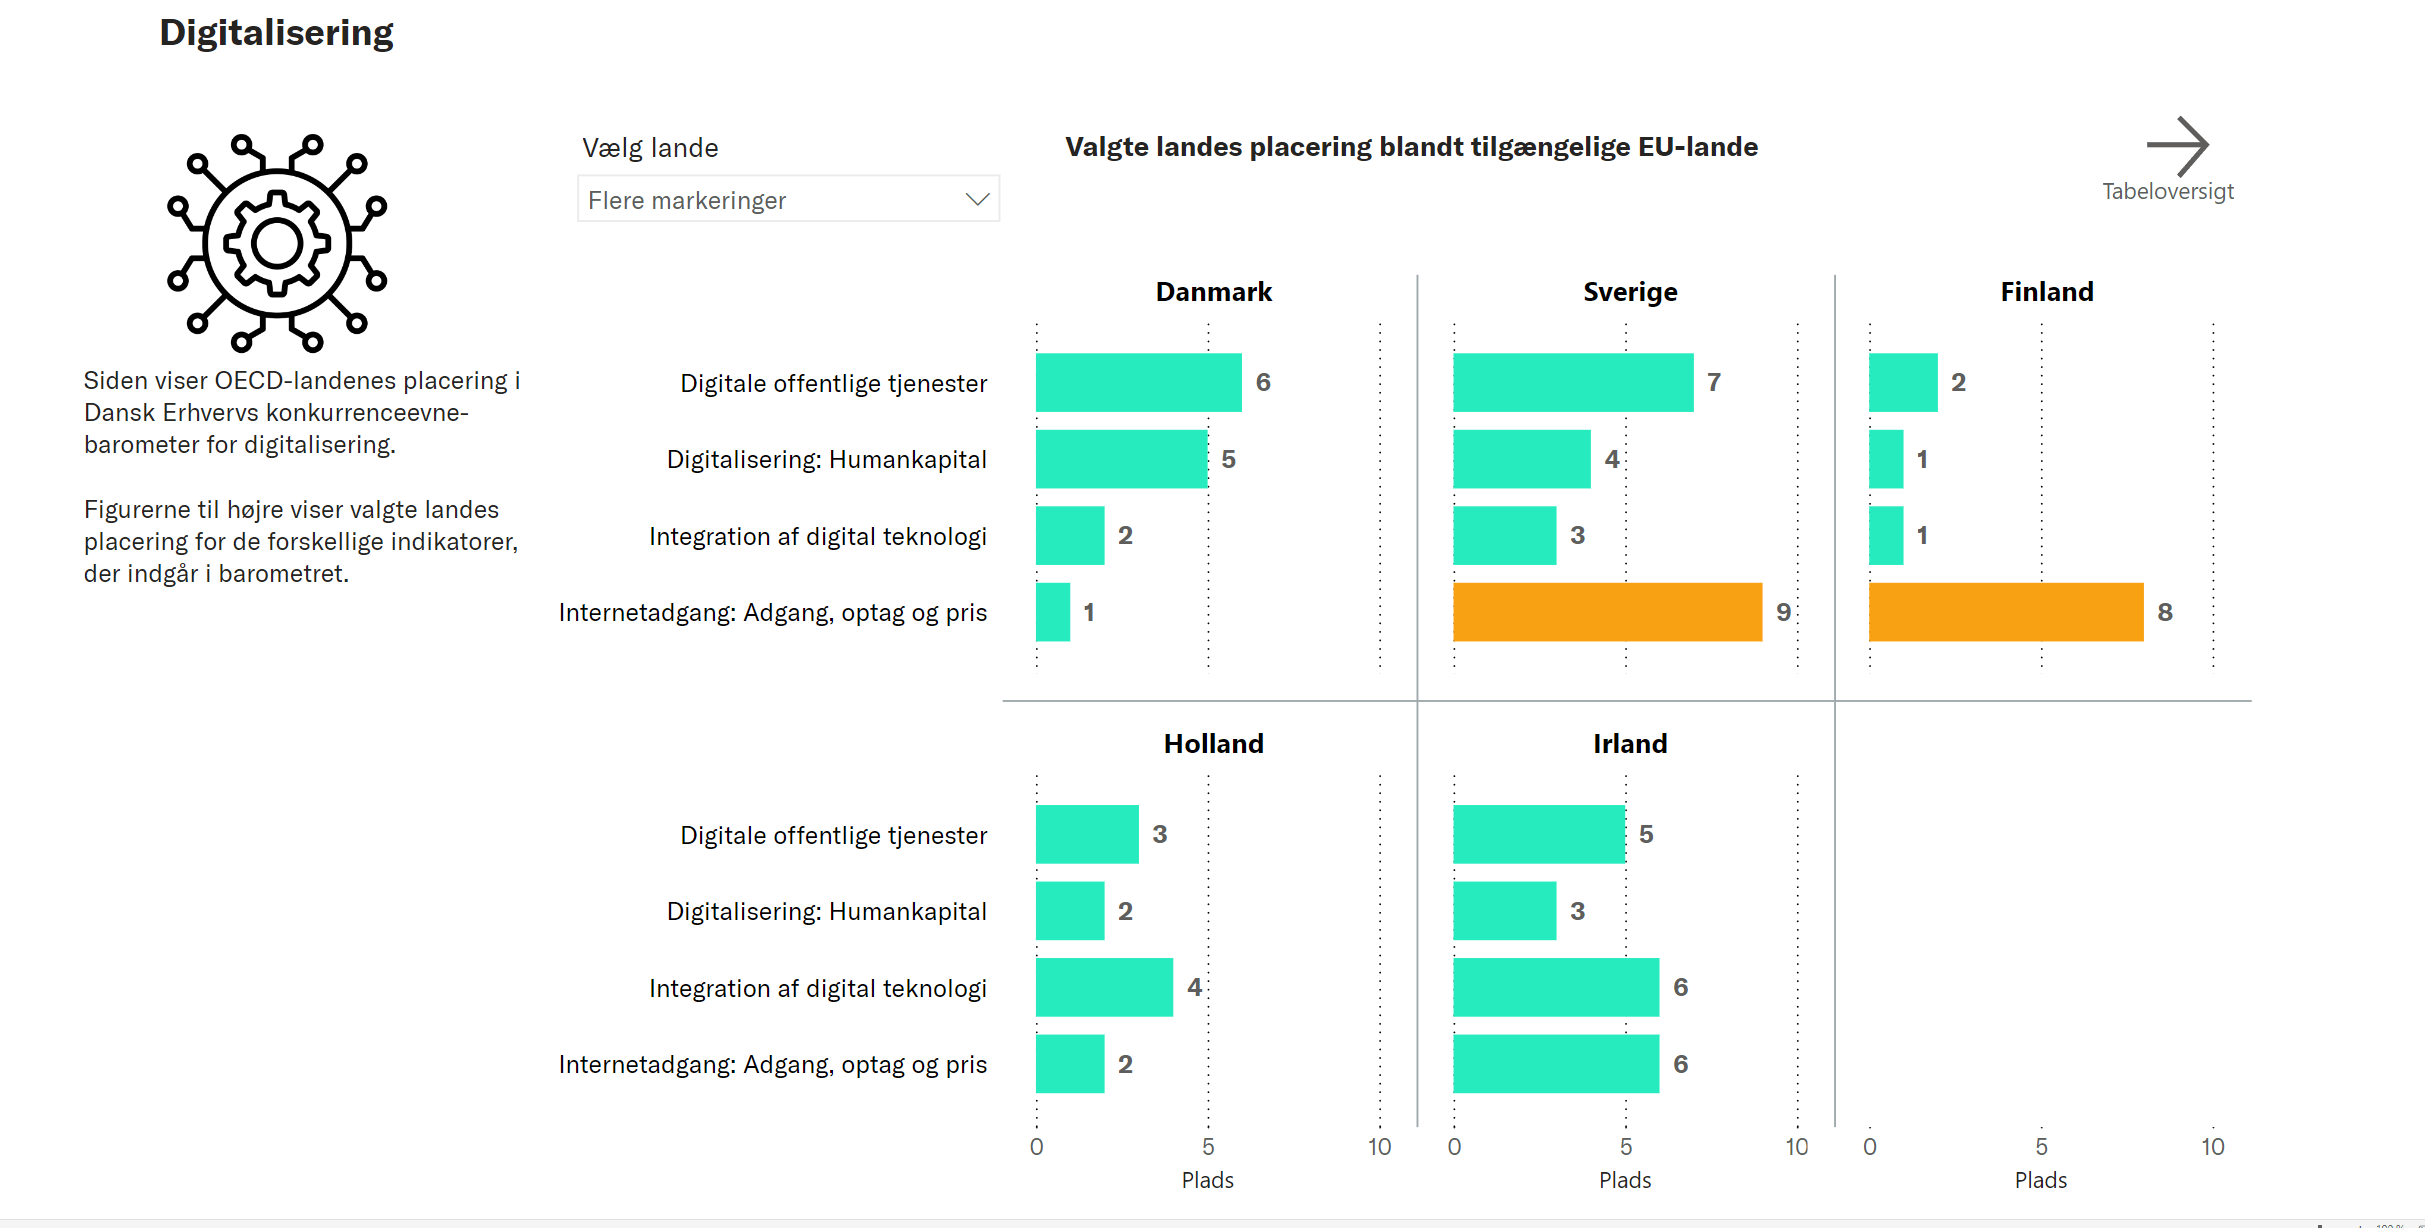
Task: Click the digitalisation gear network icon
Action: point(277,243)
